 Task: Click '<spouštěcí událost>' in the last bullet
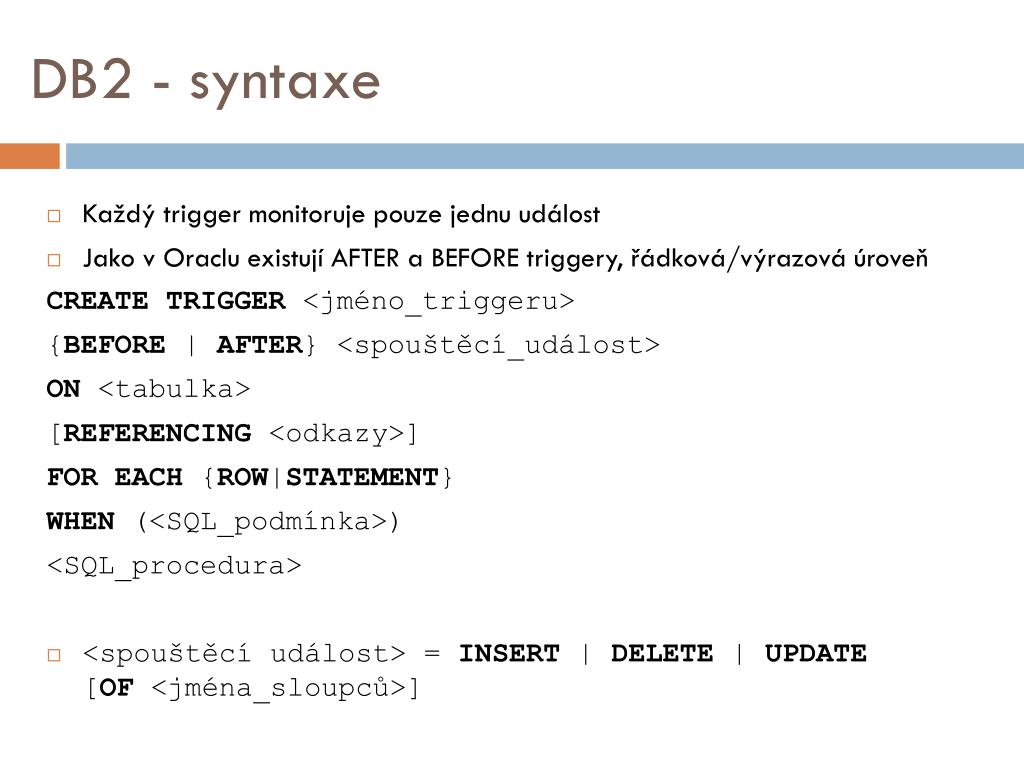[245, 654]
